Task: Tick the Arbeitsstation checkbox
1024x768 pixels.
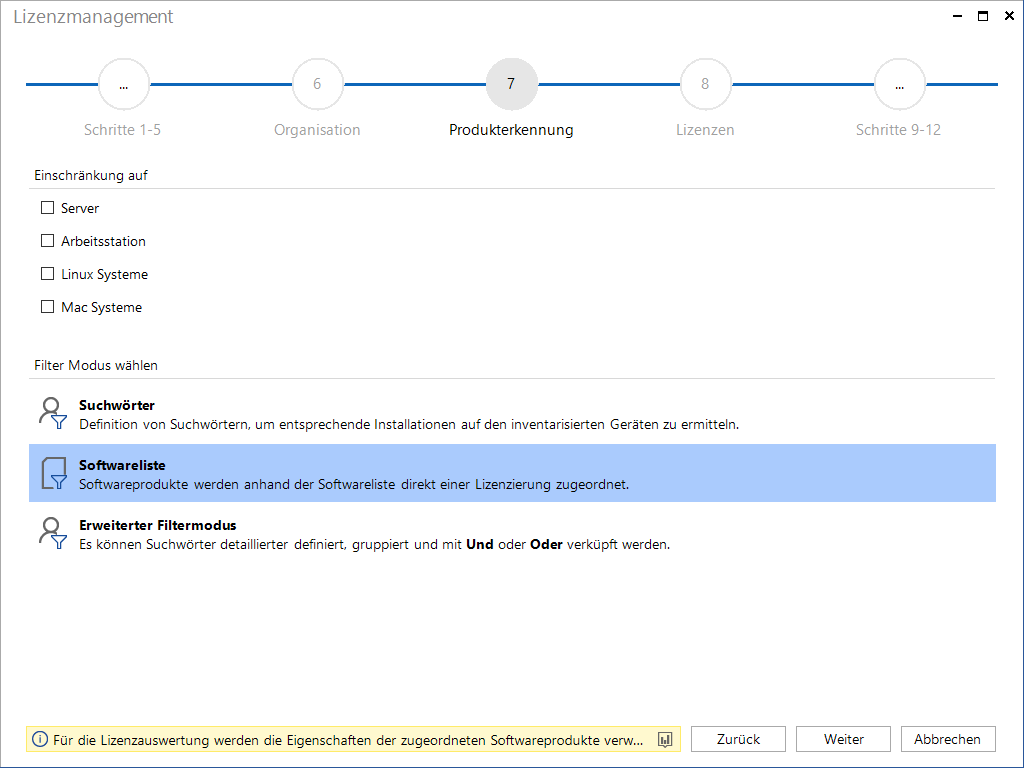Action: point(47,241)
